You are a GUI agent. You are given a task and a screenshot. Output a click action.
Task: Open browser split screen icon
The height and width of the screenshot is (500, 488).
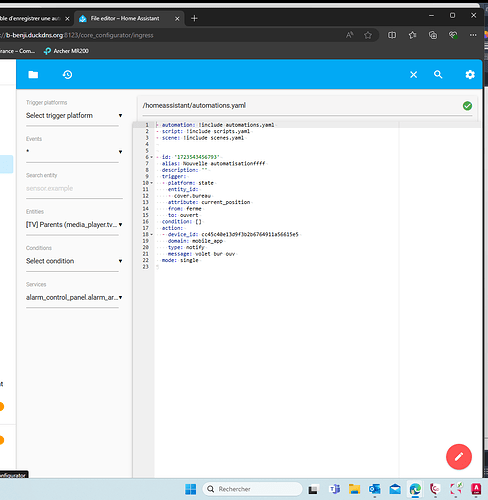pos(392,35)
